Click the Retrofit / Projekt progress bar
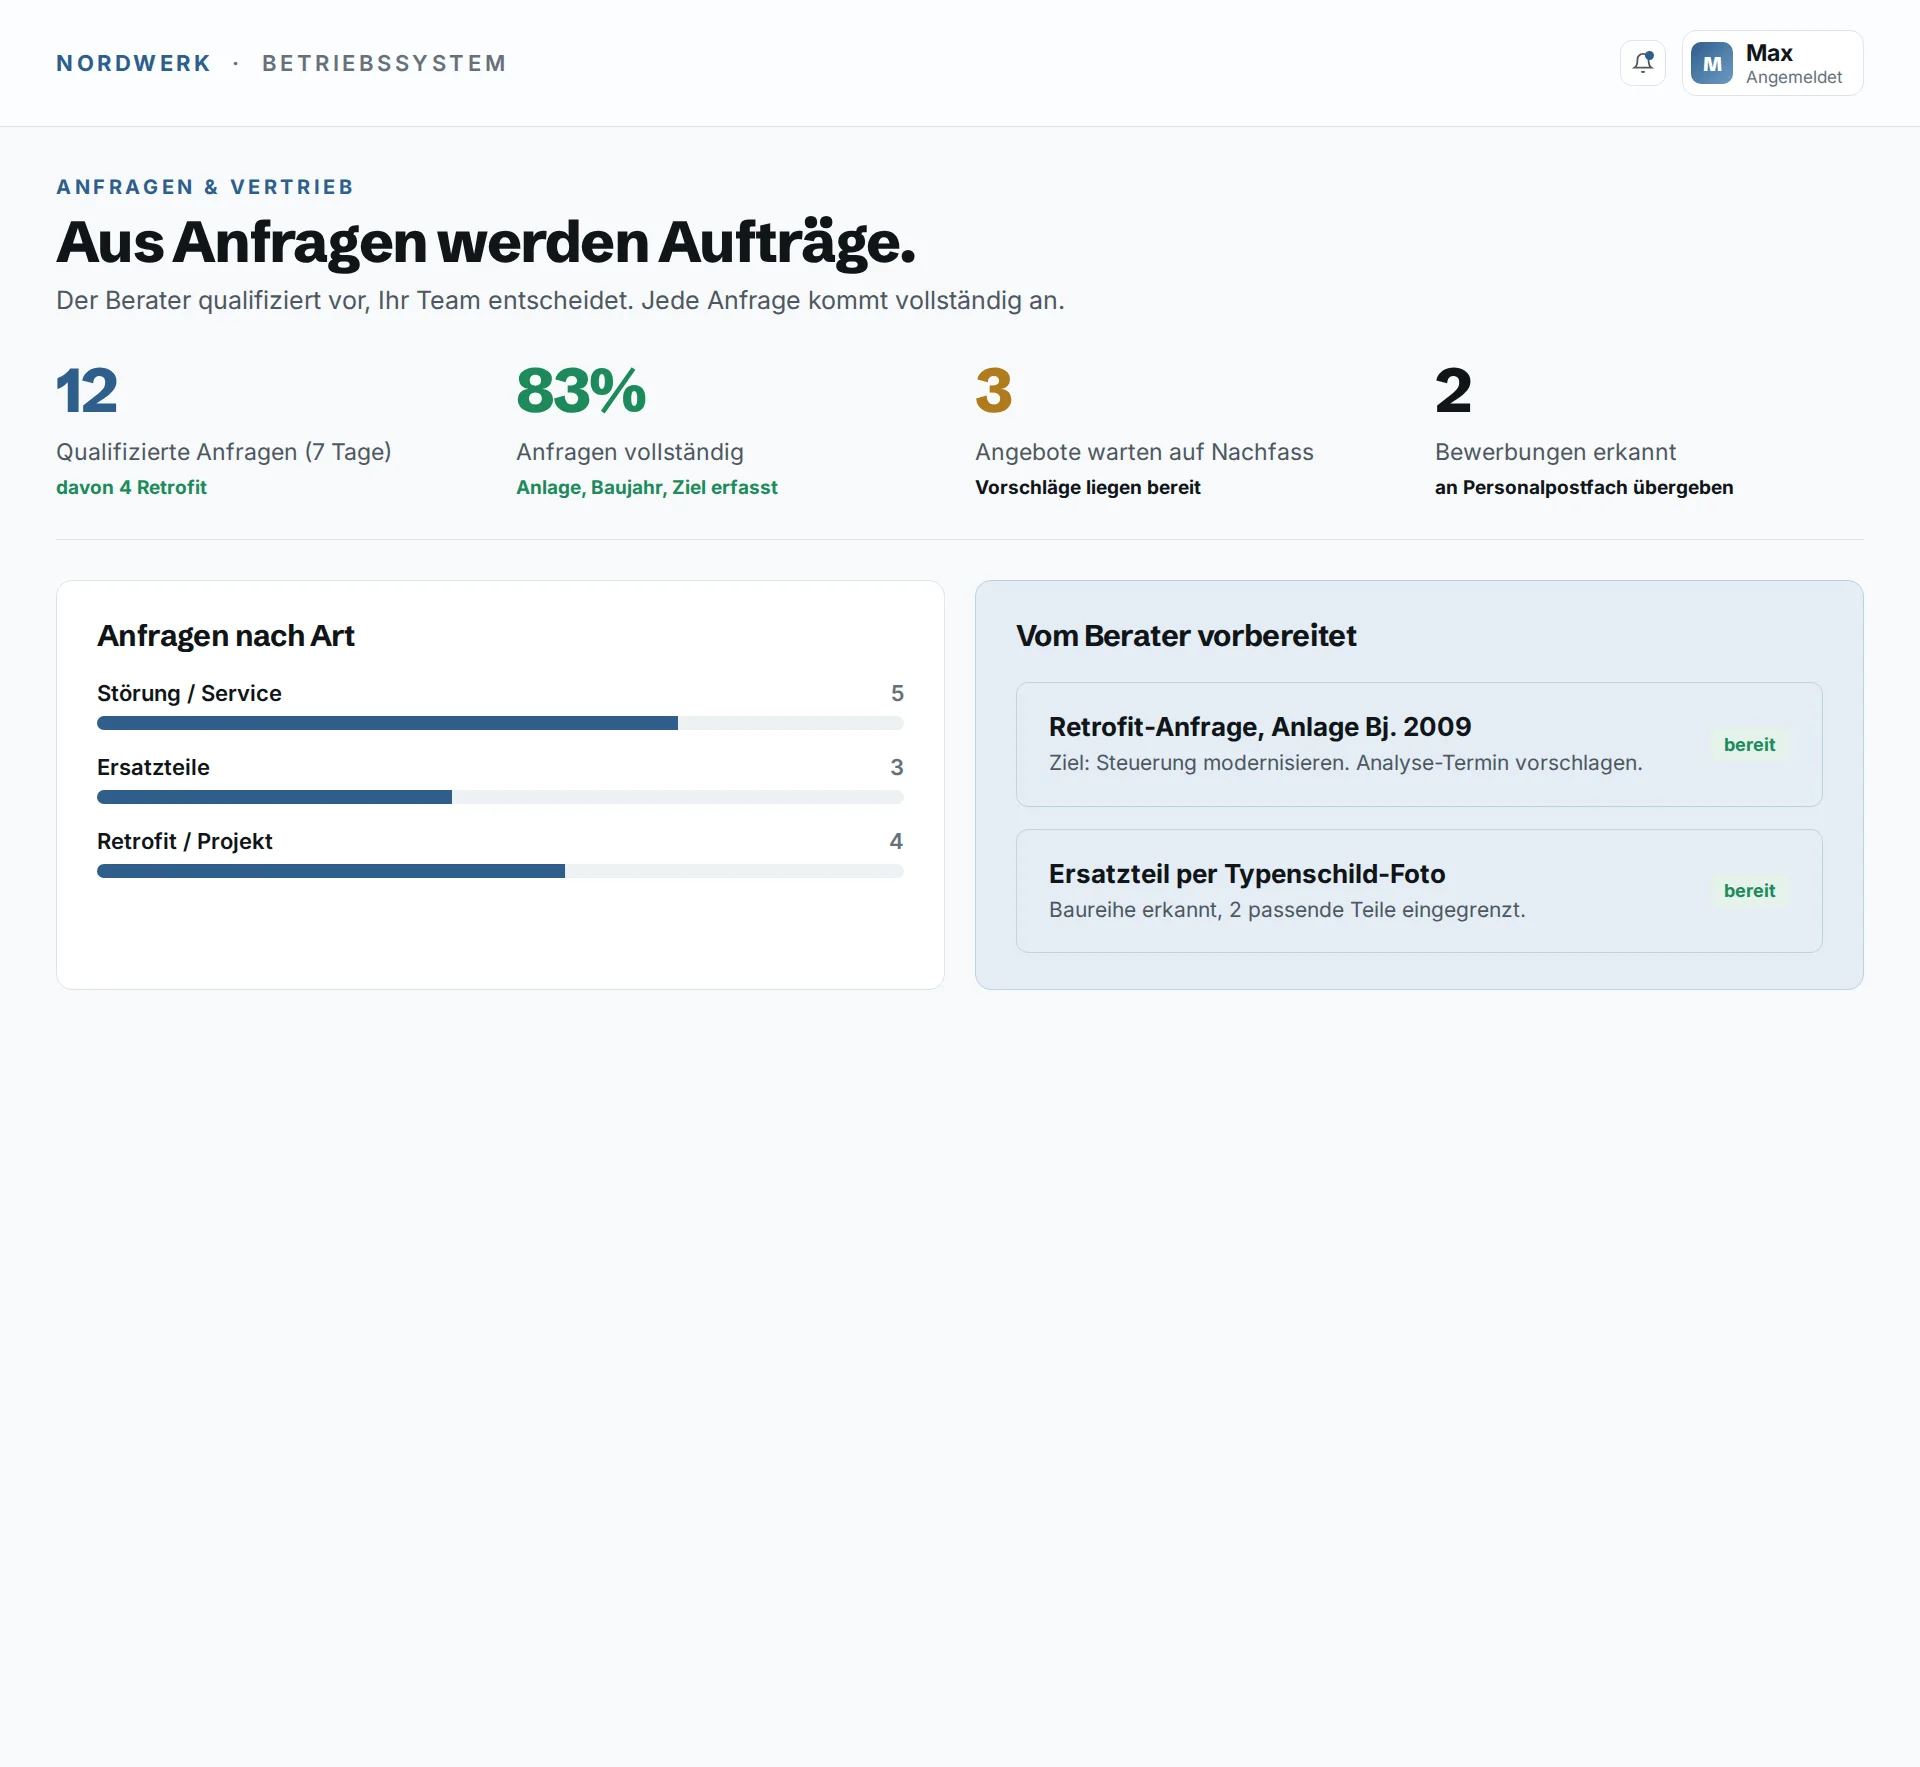The width and height of the screenshot is (1920, 1767). 500,871
